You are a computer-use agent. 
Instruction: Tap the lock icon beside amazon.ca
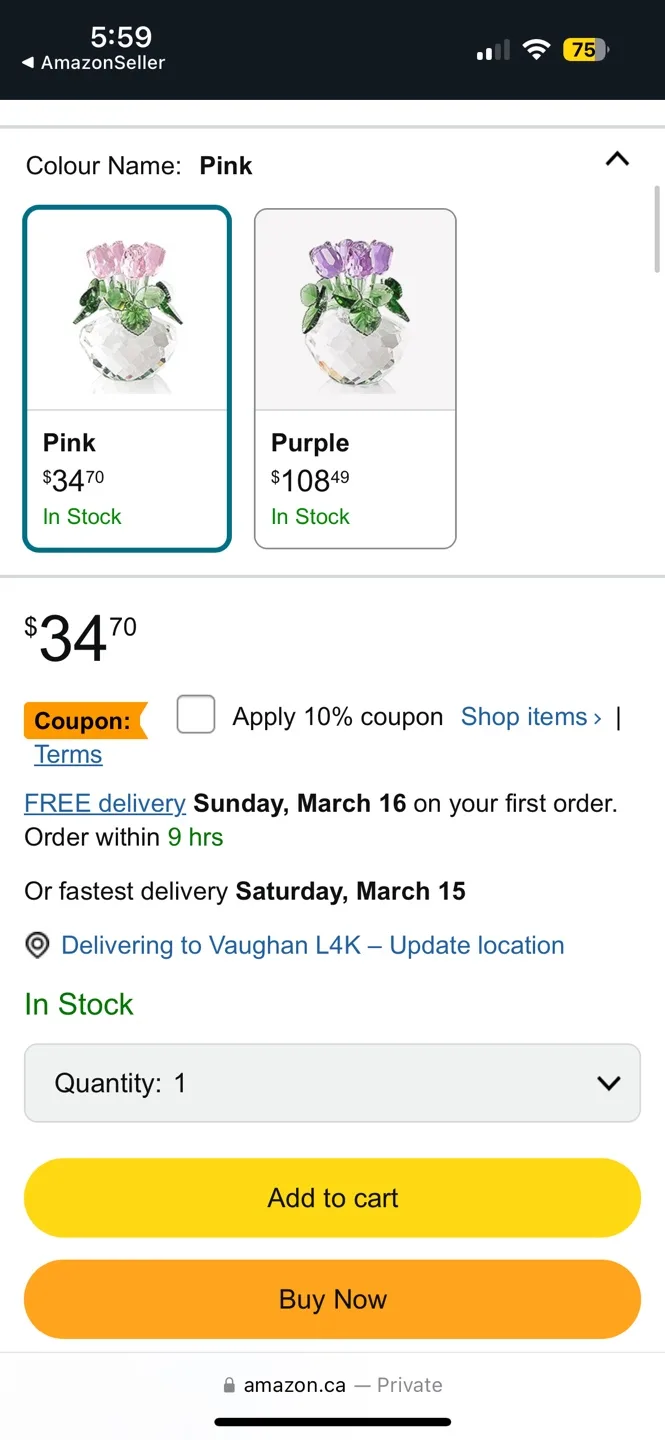(x=229, y=1385)
